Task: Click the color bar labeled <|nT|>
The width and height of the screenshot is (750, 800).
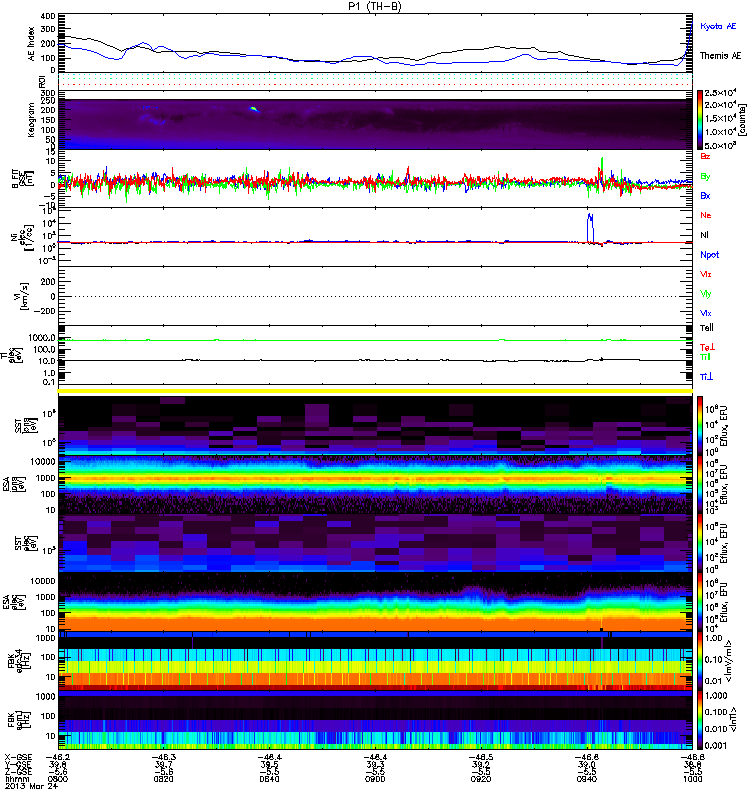Action: [700, 720]
